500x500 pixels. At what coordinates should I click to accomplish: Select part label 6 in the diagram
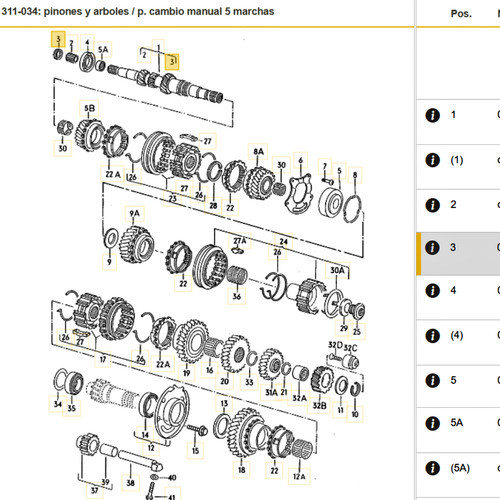(x=301, y=161)
